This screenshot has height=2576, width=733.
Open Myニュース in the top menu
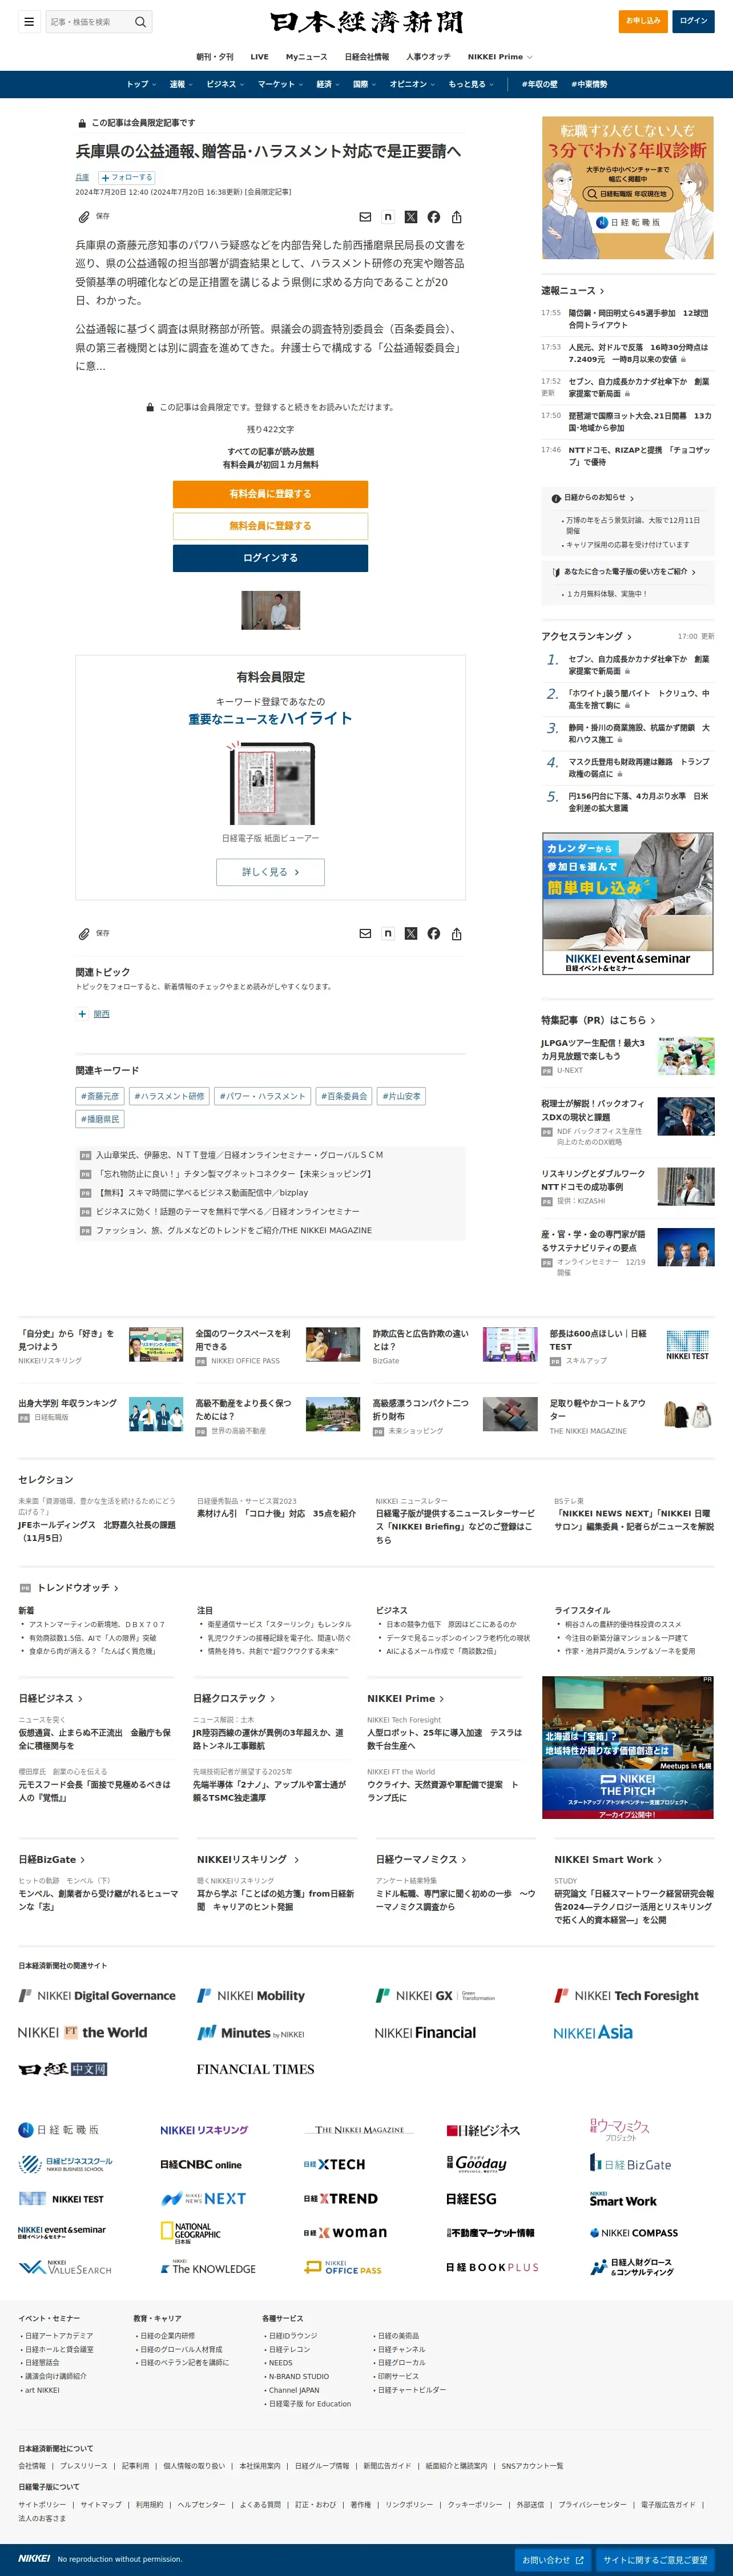click(307, 57)
